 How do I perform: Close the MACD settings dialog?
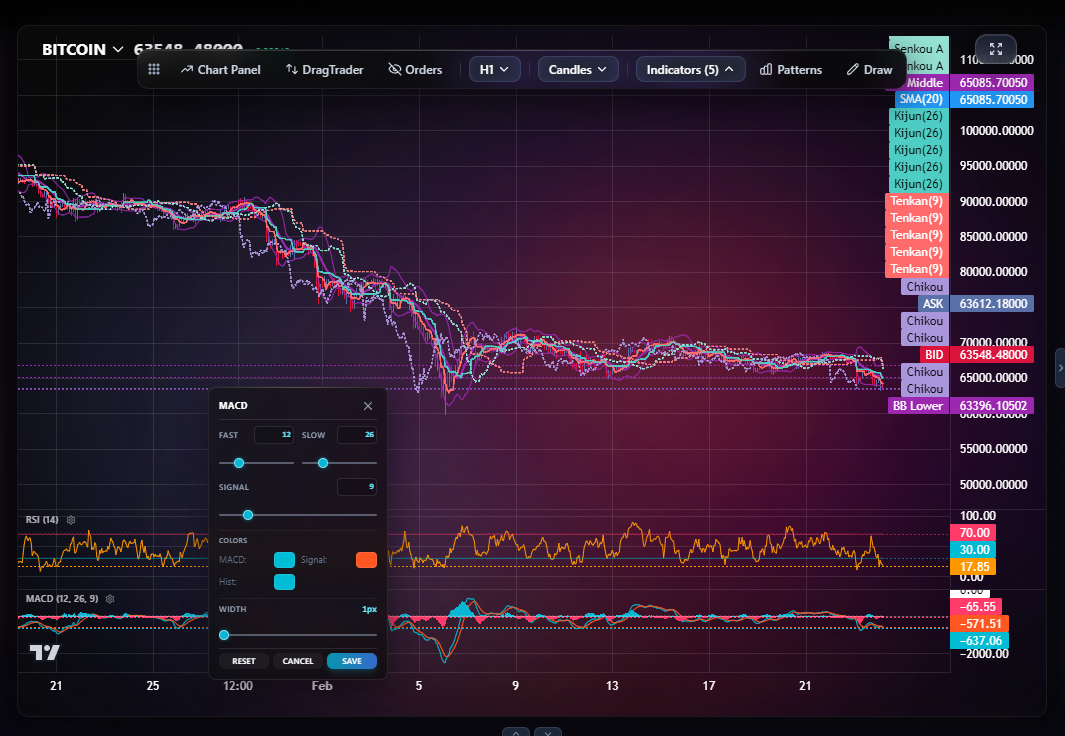point(368,406)
